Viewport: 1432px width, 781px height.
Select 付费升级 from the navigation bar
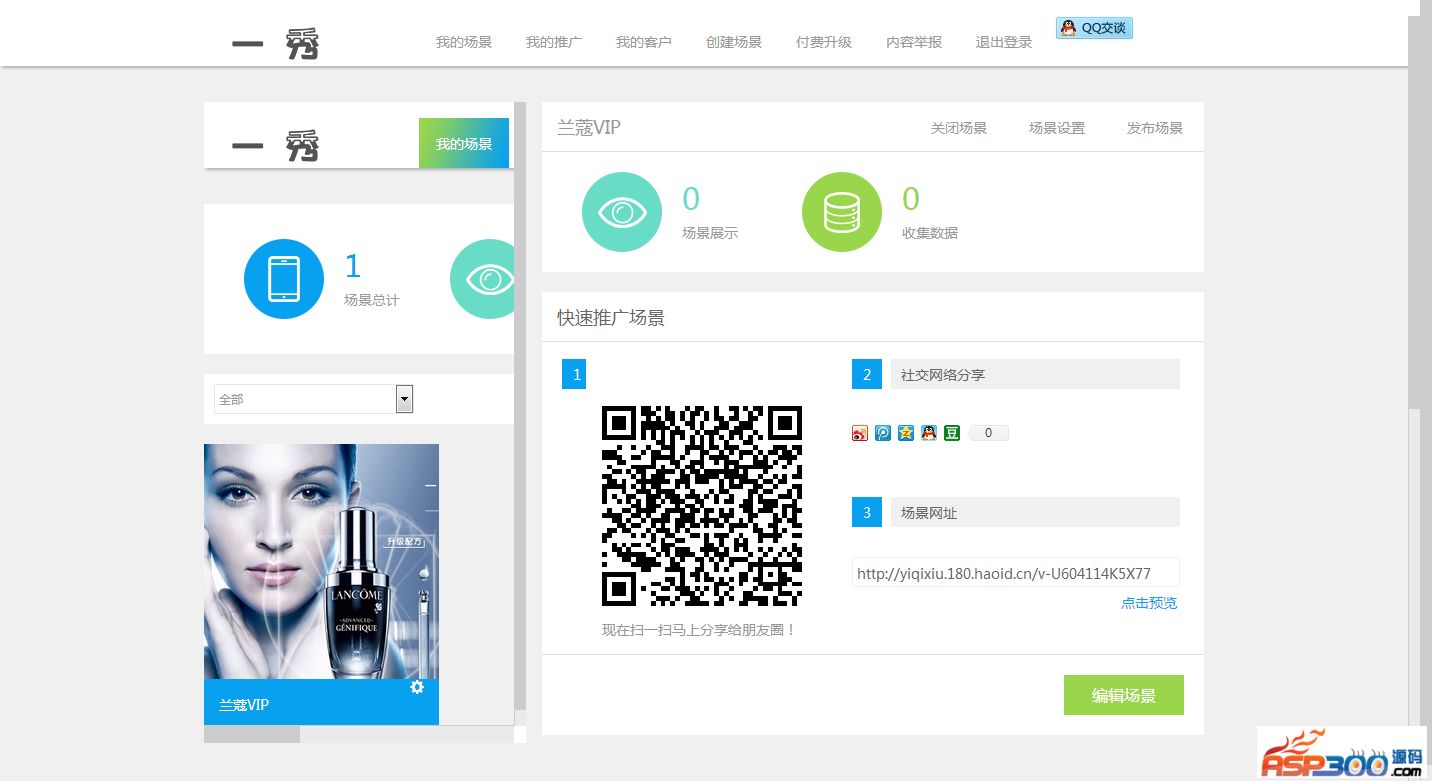pos(824,42)
